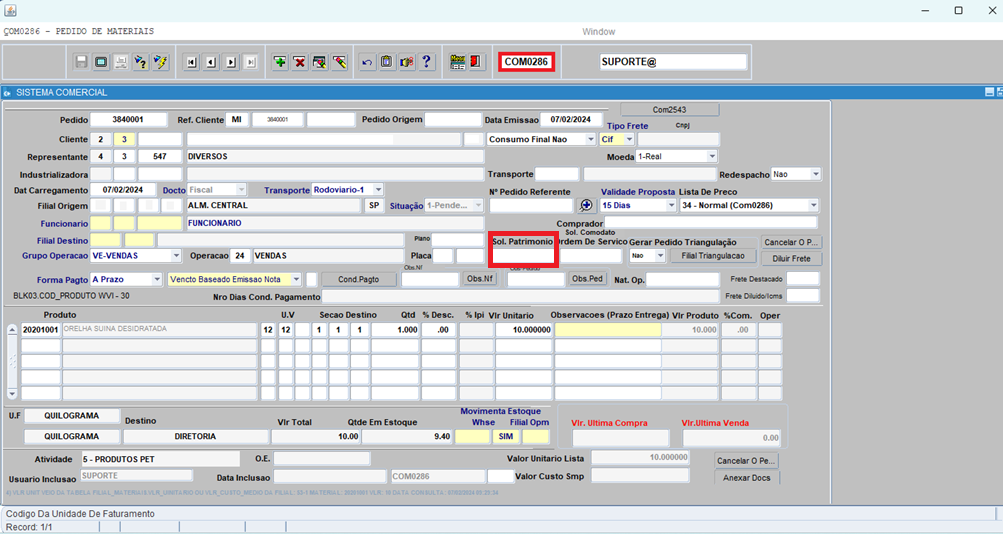
Task: Click the Cond.Pagto button
Action: pyautogui.click(x=358, y=279)
